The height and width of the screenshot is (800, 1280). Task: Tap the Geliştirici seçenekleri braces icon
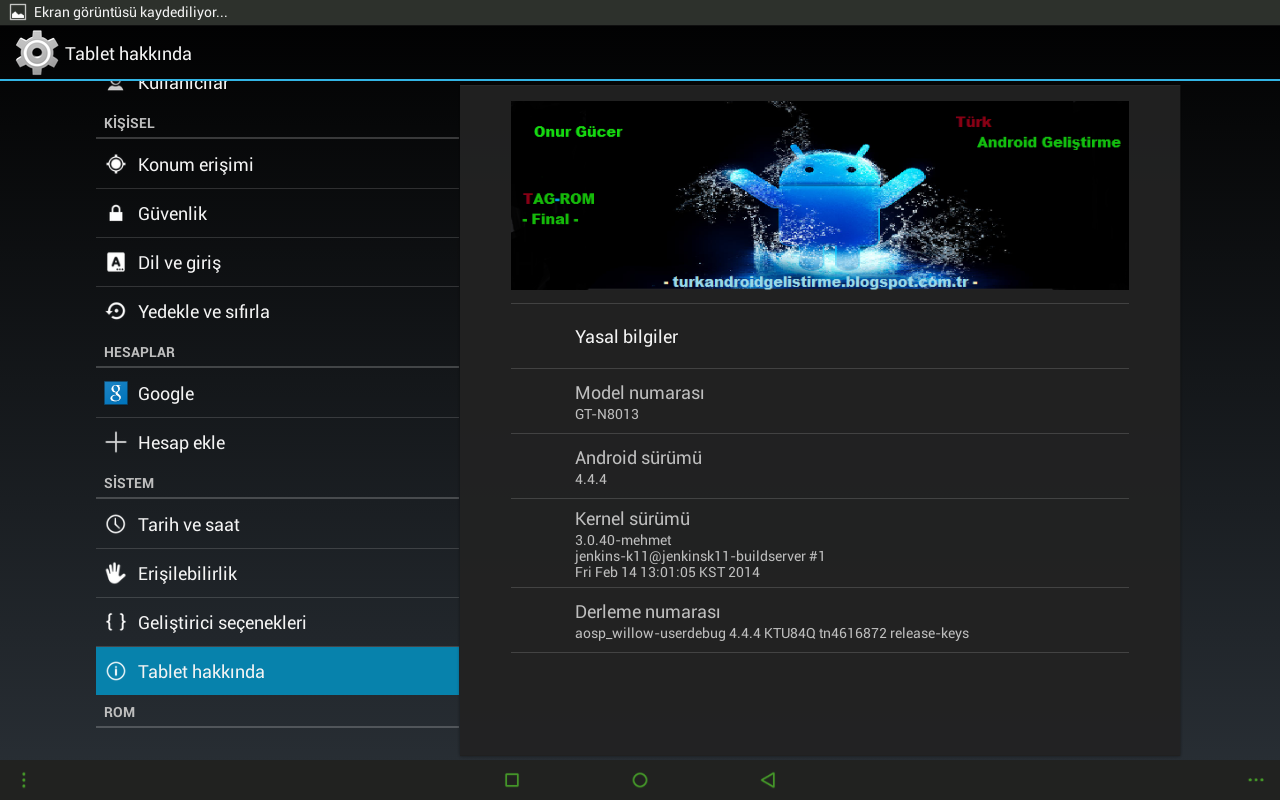click(116, 622)
